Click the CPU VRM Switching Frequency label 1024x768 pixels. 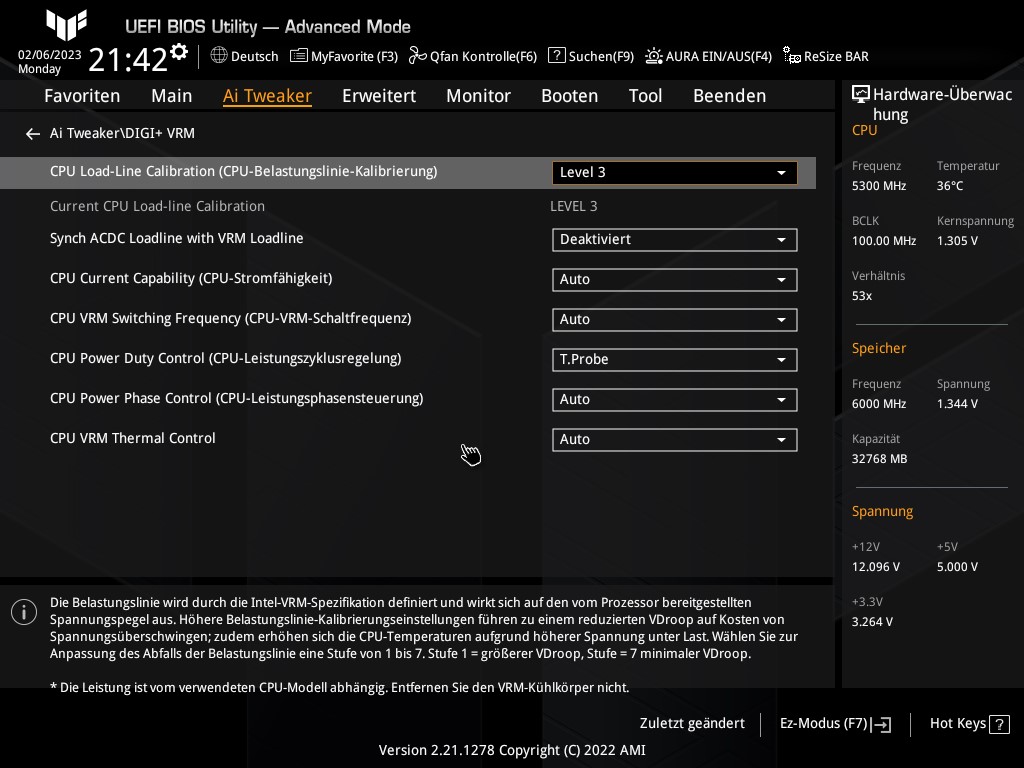[x=231, y=318]
